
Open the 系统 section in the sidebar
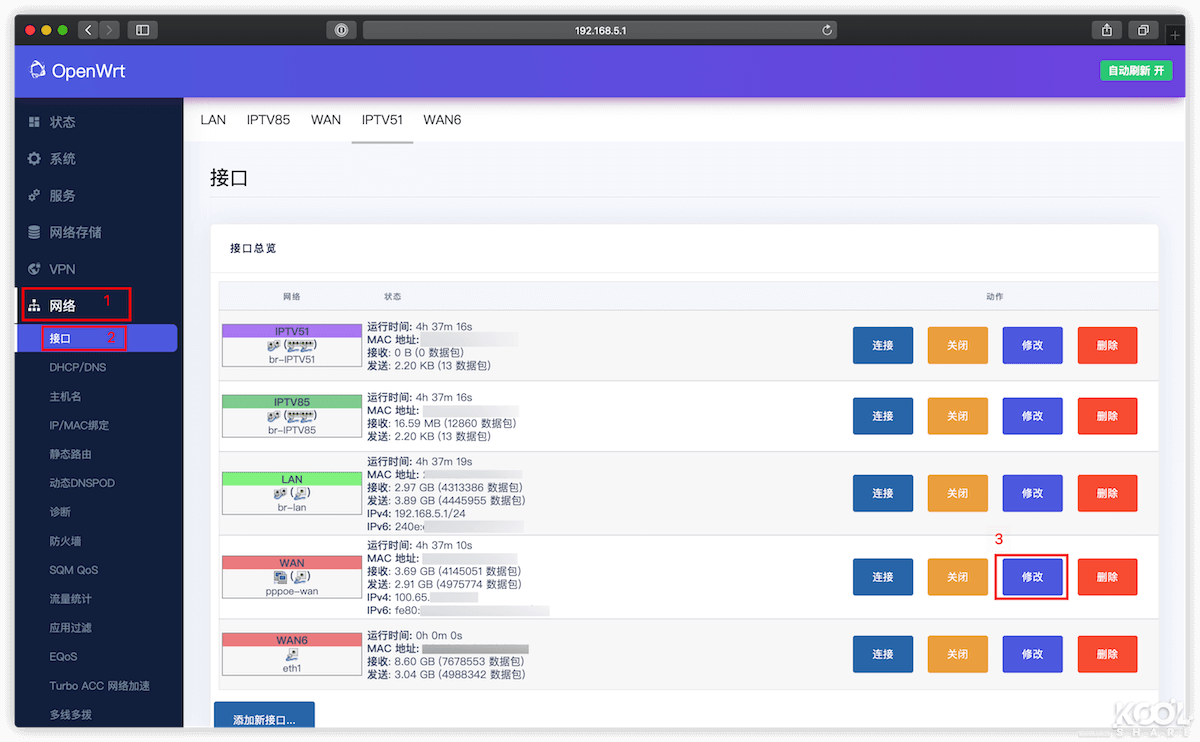tap(60, 158)
